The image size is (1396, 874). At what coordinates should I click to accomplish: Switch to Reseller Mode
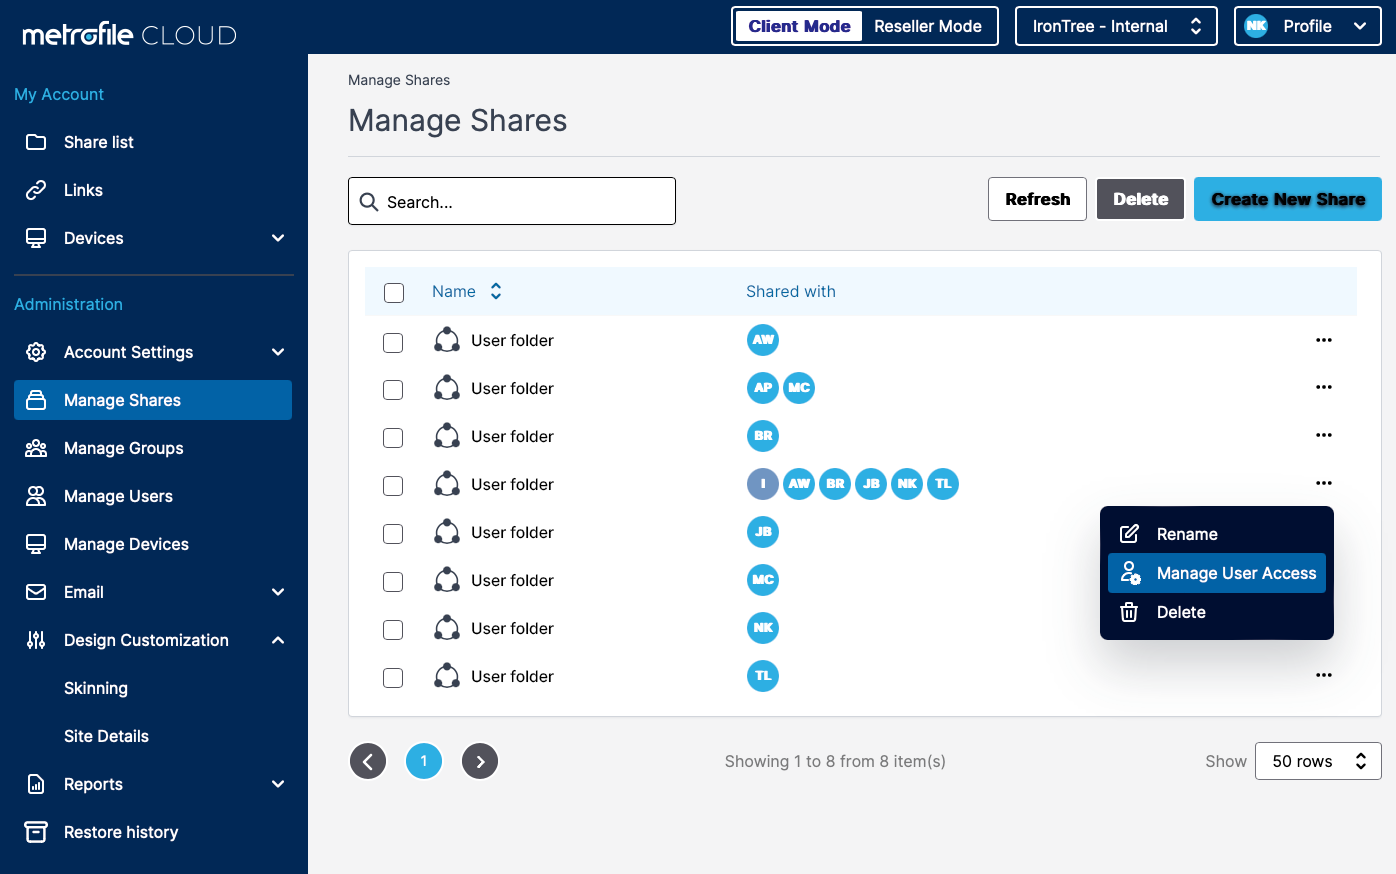tap(926, 26)
